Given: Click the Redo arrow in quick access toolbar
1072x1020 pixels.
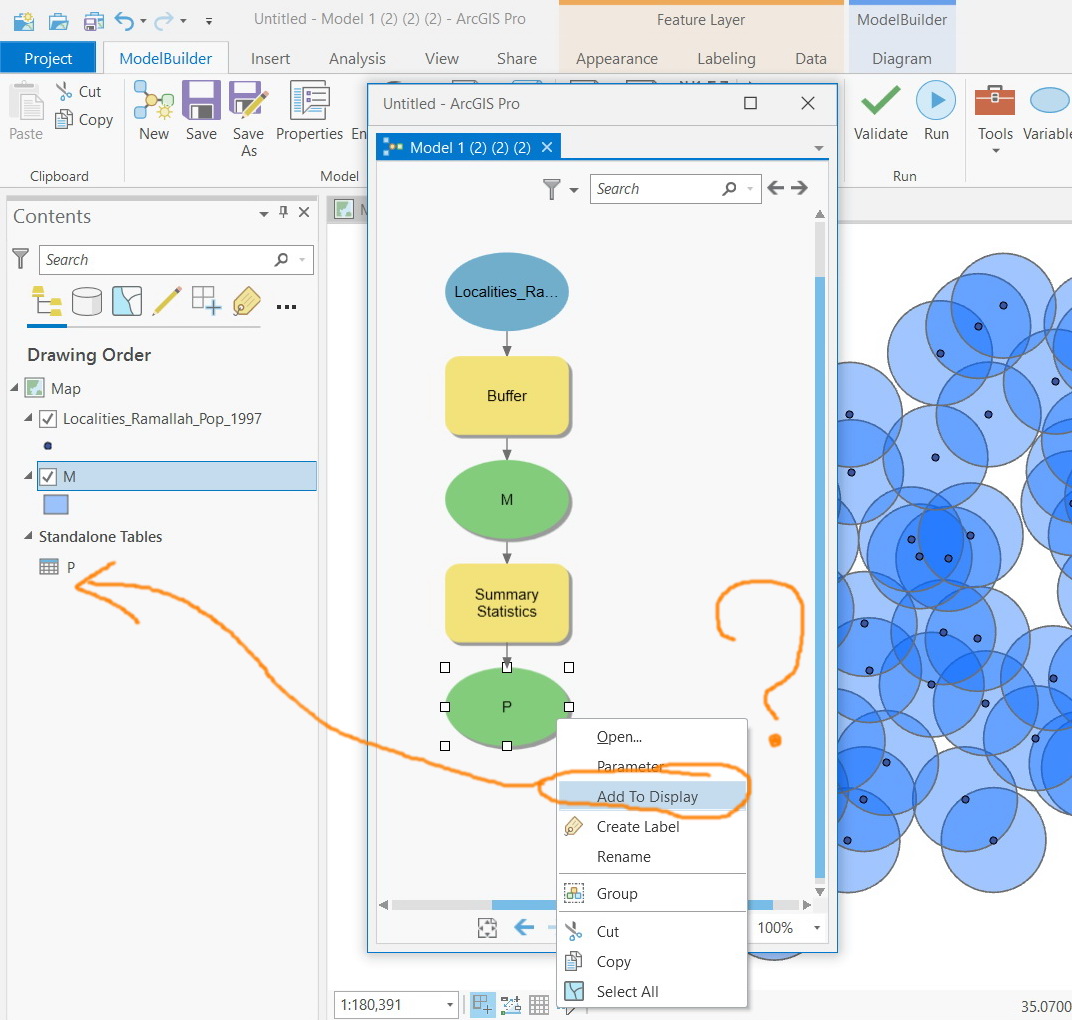Looking at the screenshot, I should tap(164, 21).
